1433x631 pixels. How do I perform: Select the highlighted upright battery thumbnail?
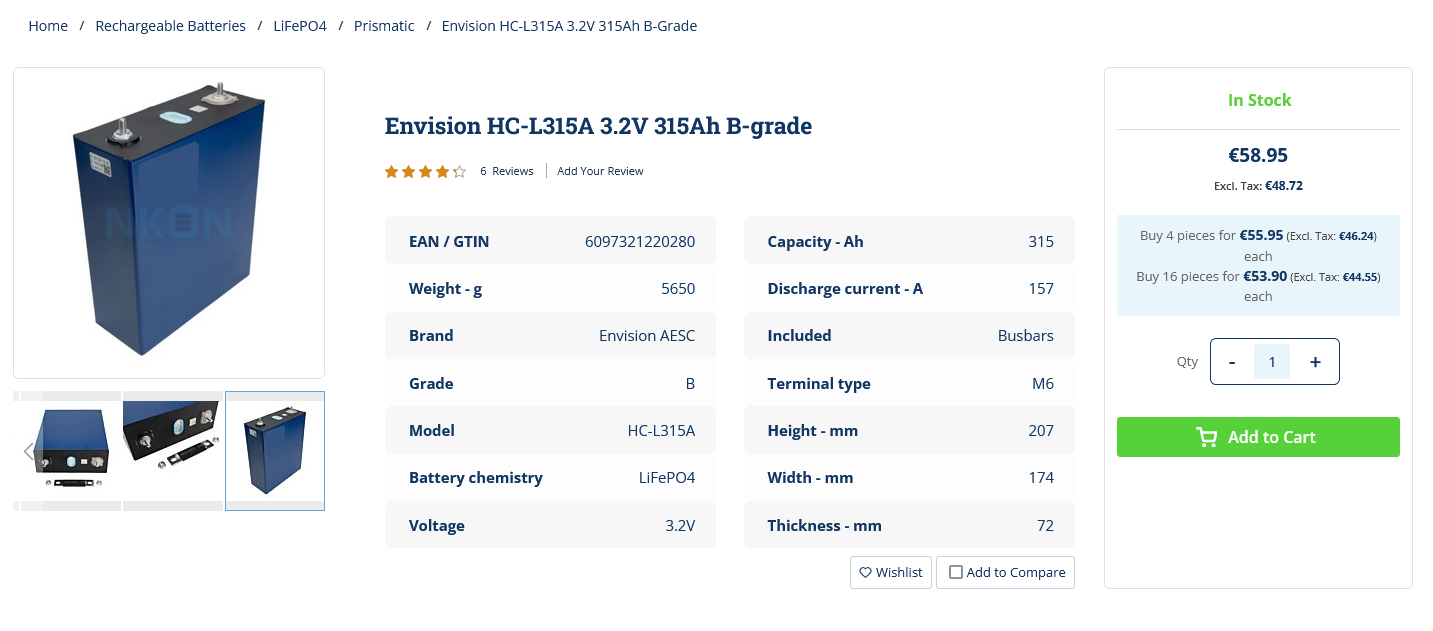point(275,451)
